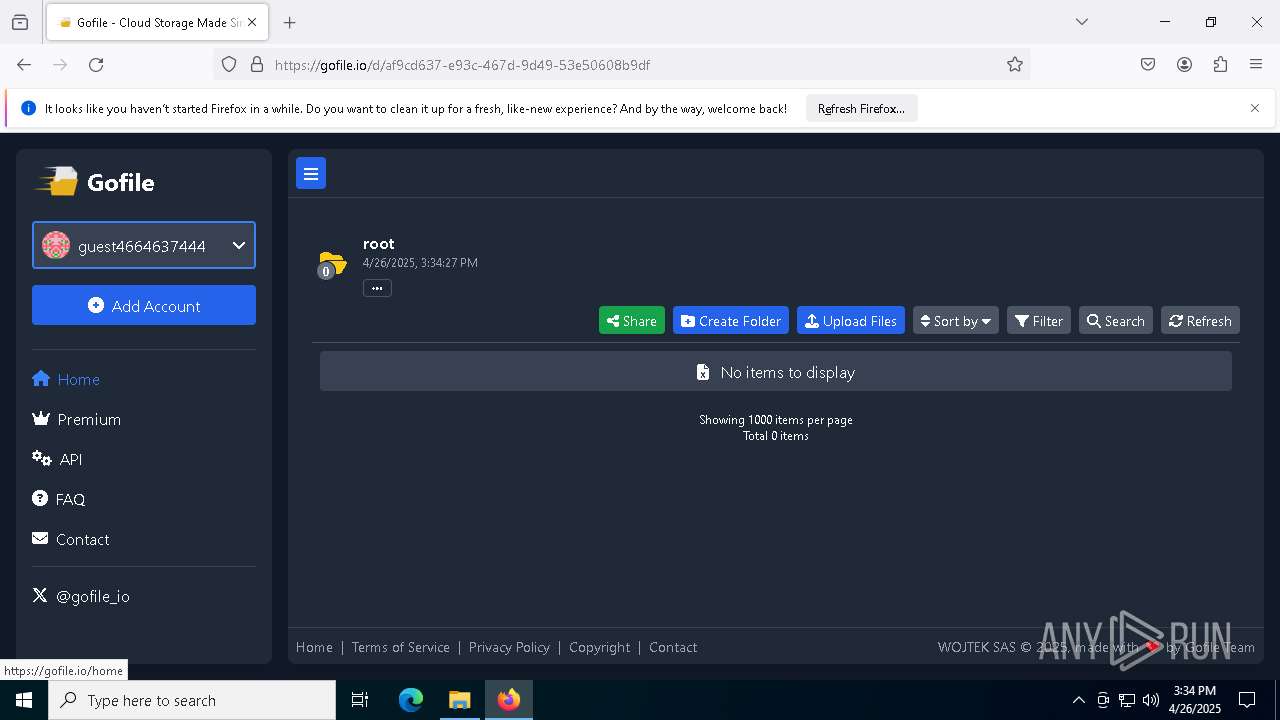Click the Refresh Firefox... button
This screenshot has height=720, width=1280.
click(x=861, y=109)
